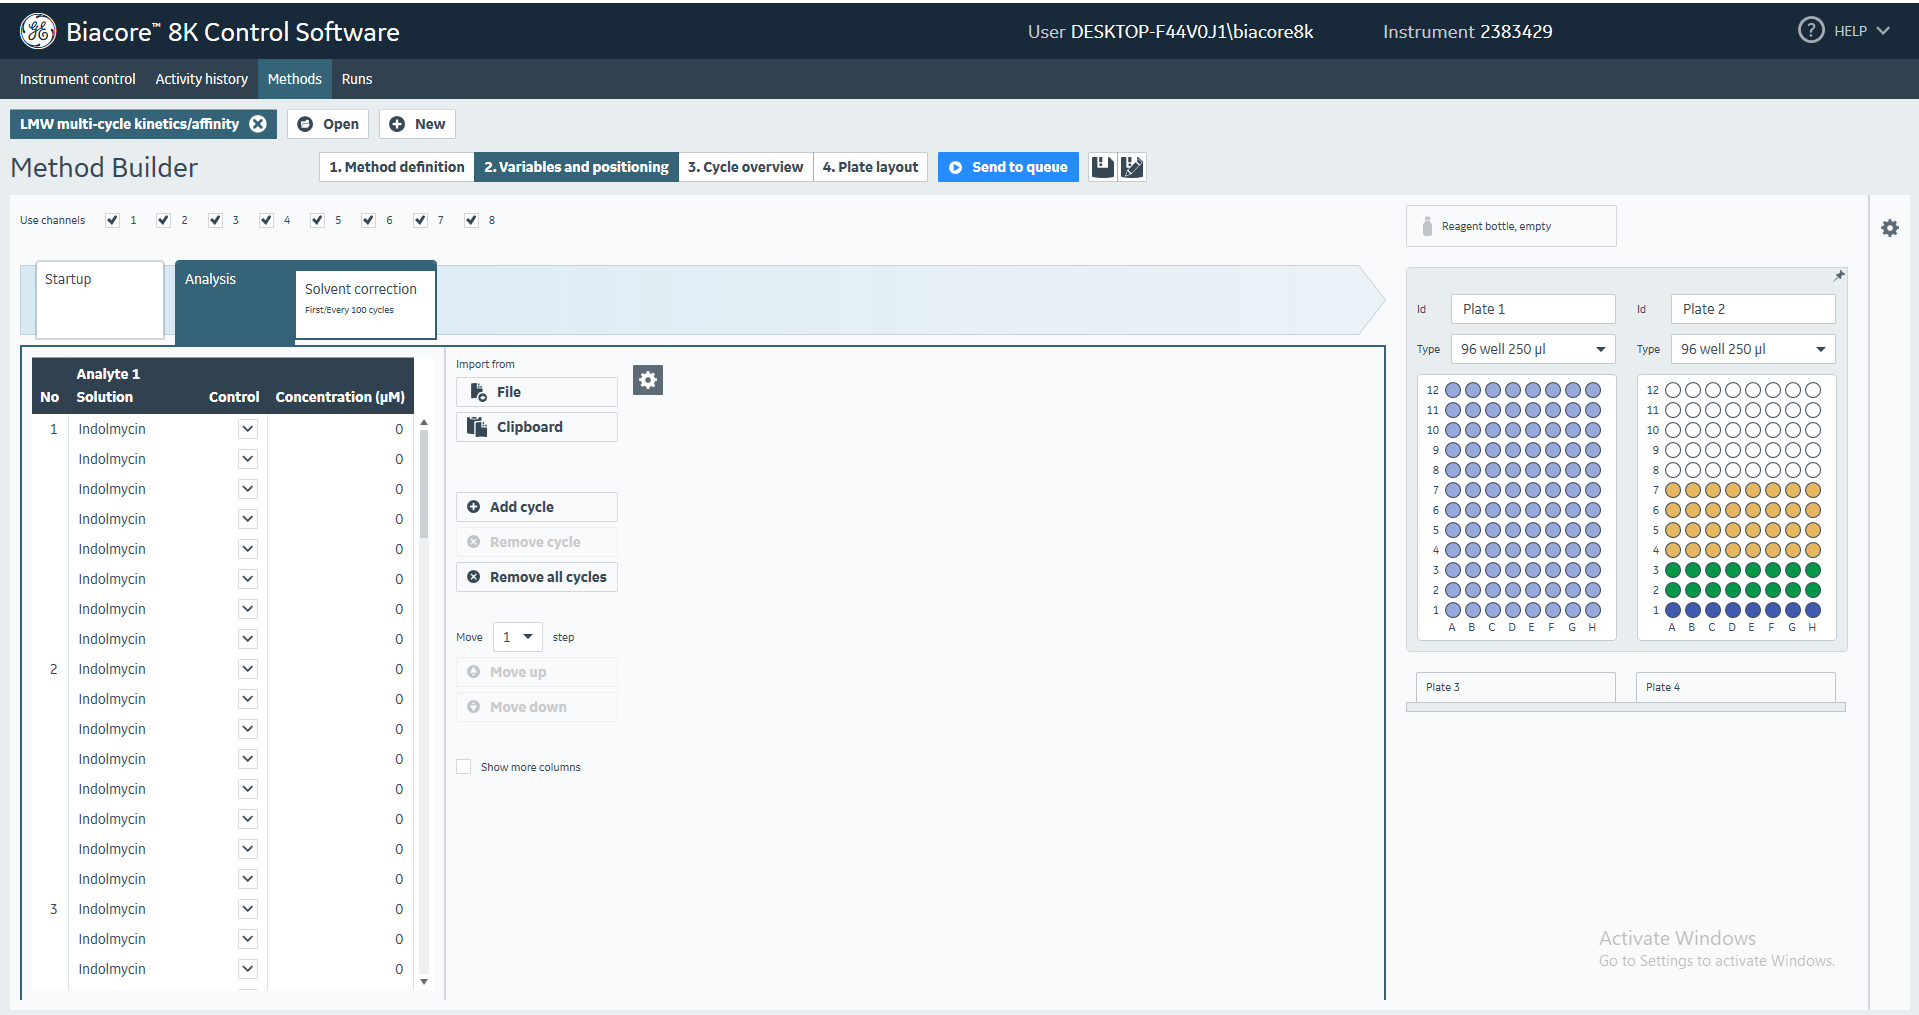Image resolution: width=1919 pixels, height=1015 pixels.
Task: Expand the Move step count dropdown
Action: coord(527,637)
